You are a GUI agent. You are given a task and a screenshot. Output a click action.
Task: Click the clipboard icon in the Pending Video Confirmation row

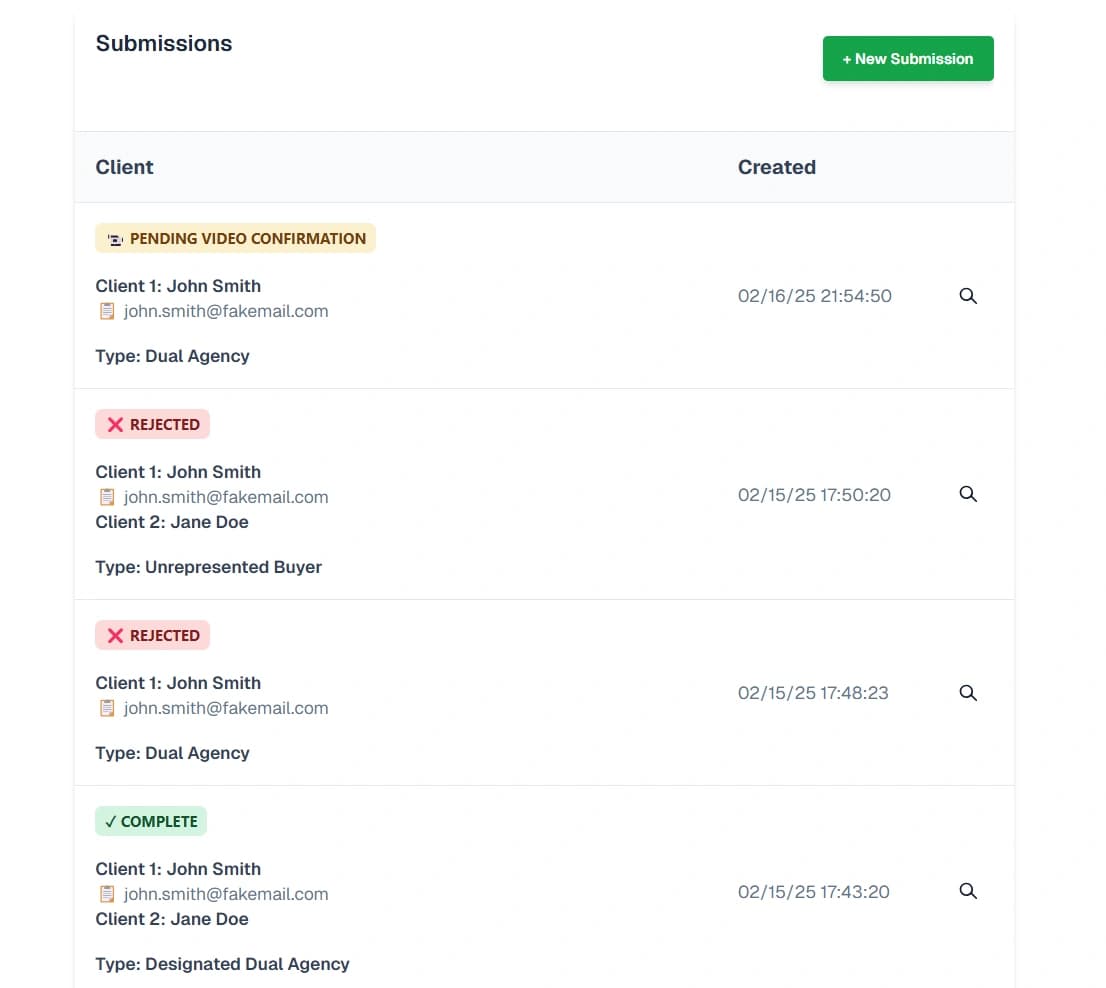coord(107,311)
